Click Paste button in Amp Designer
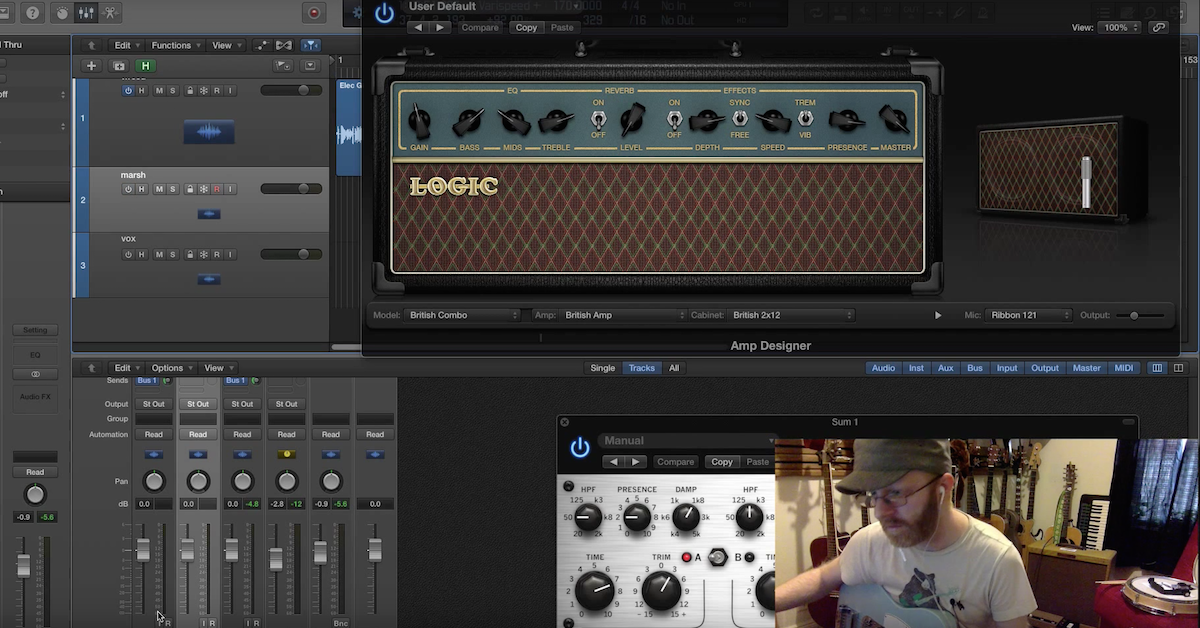1200x628 pixels. 562,28
